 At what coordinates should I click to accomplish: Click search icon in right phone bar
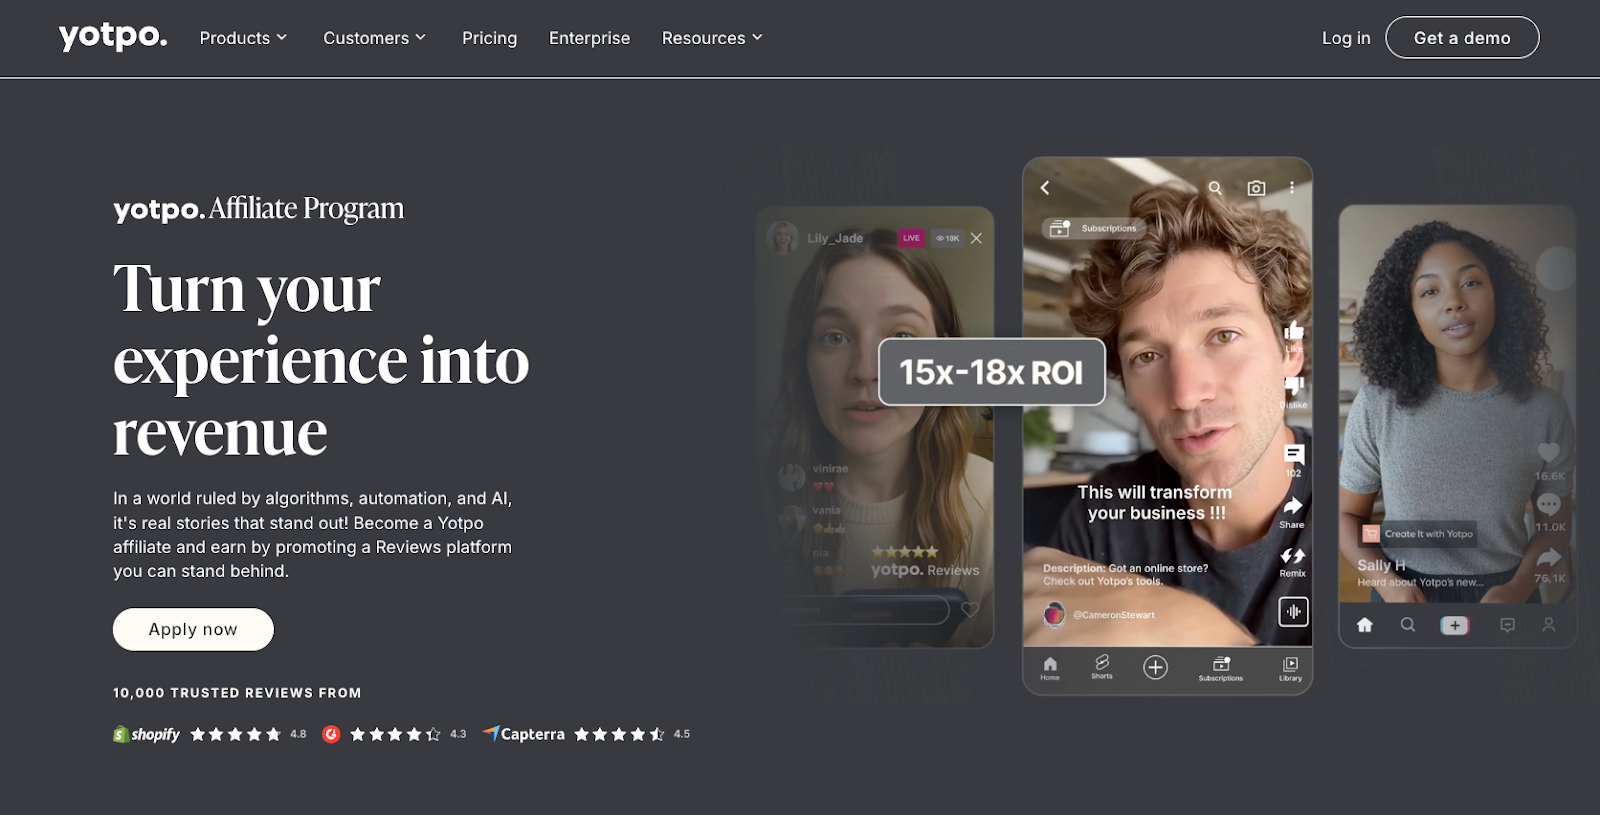1408,625
